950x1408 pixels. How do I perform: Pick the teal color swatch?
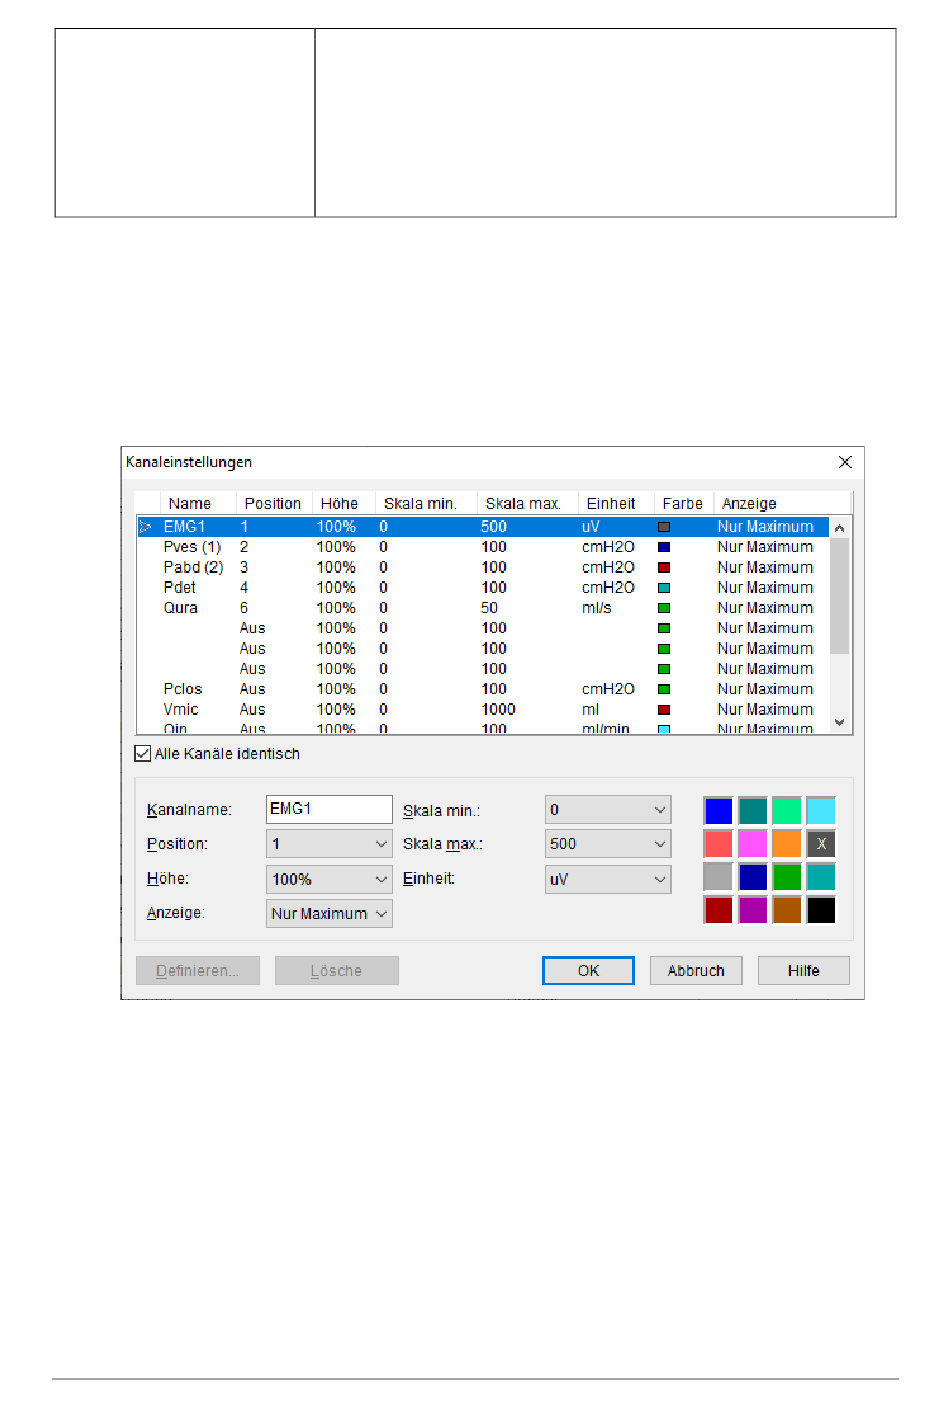(753, 810)
